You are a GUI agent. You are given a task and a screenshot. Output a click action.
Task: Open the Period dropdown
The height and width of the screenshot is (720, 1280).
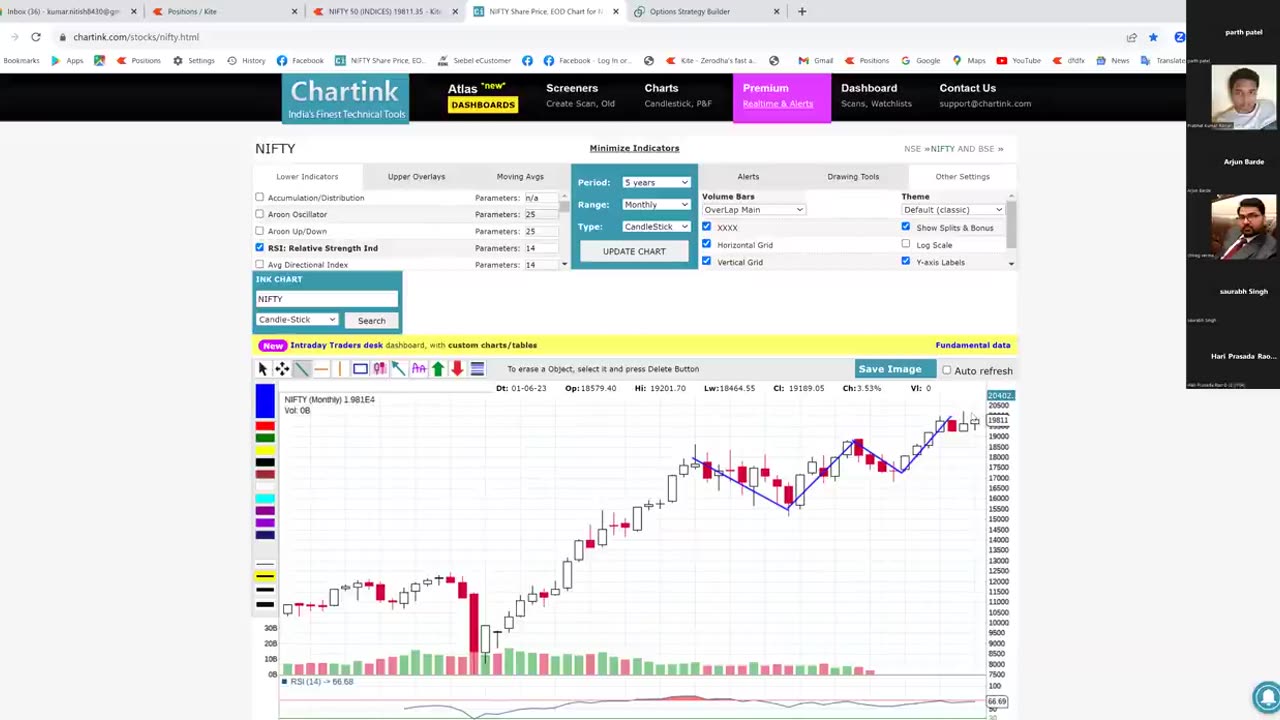point(656,183)
